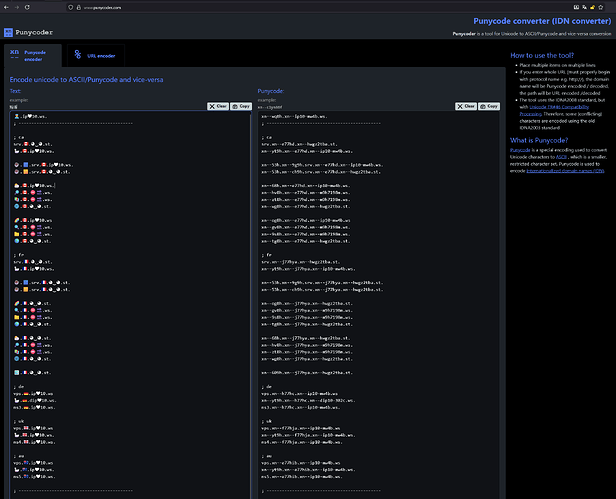Follow the Punycode link under What is Punycode

tap(520, 150)
